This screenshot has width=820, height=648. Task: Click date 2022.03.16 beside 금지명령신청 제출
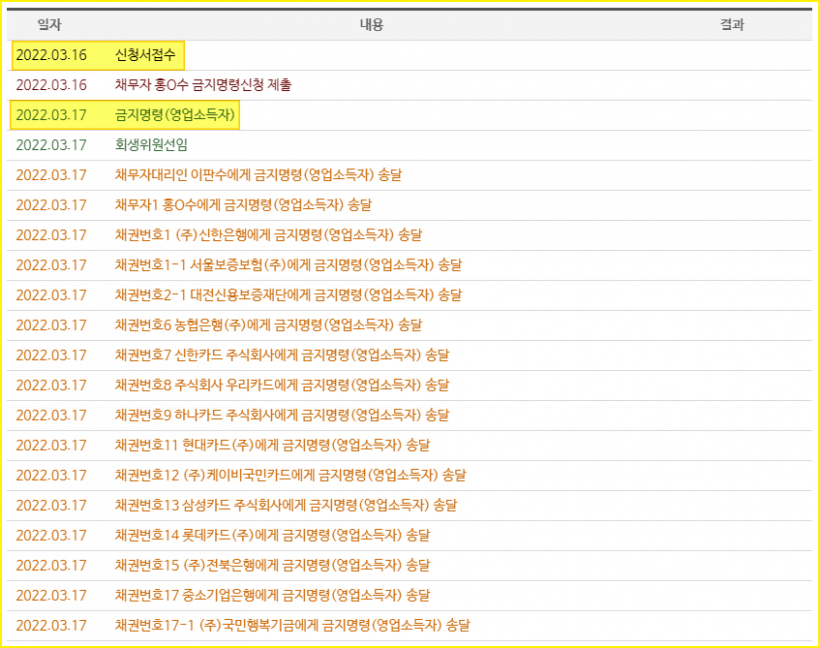[51, 85]
